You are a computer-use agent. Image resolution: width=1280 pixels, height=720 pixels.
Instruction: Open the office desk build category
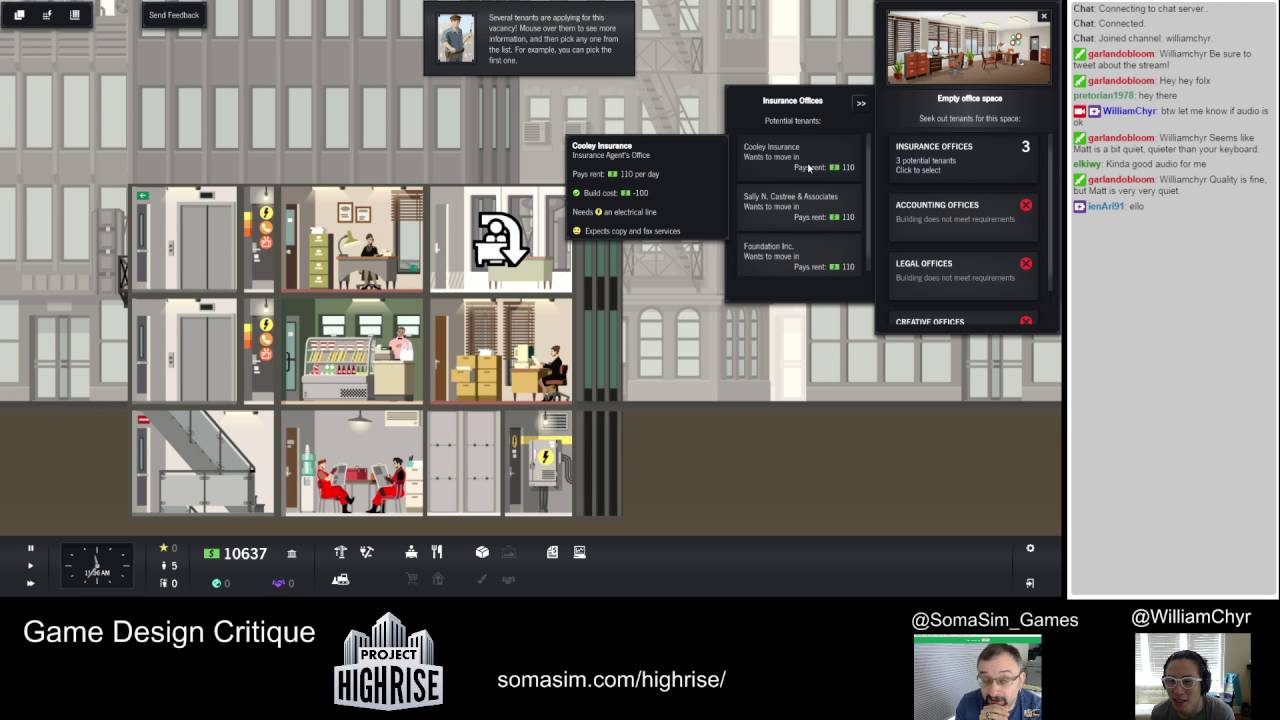click(x=411, y=552)
